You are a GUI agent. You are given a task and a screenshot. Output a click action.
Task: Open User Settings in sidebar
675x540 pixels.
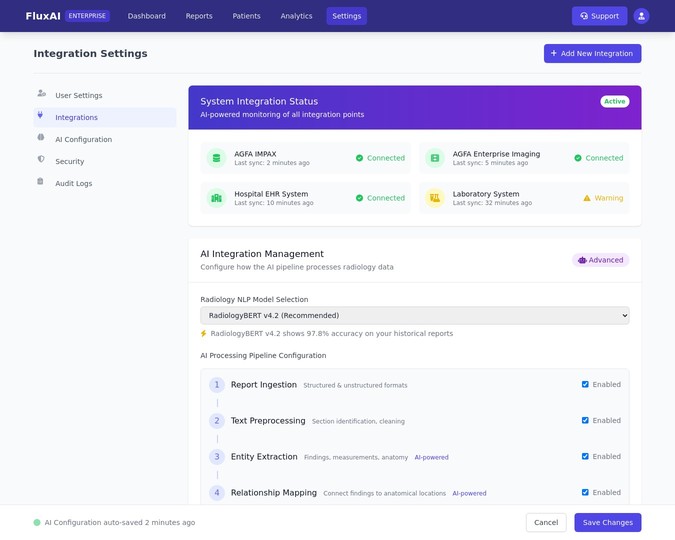click(x=105, y=95)
